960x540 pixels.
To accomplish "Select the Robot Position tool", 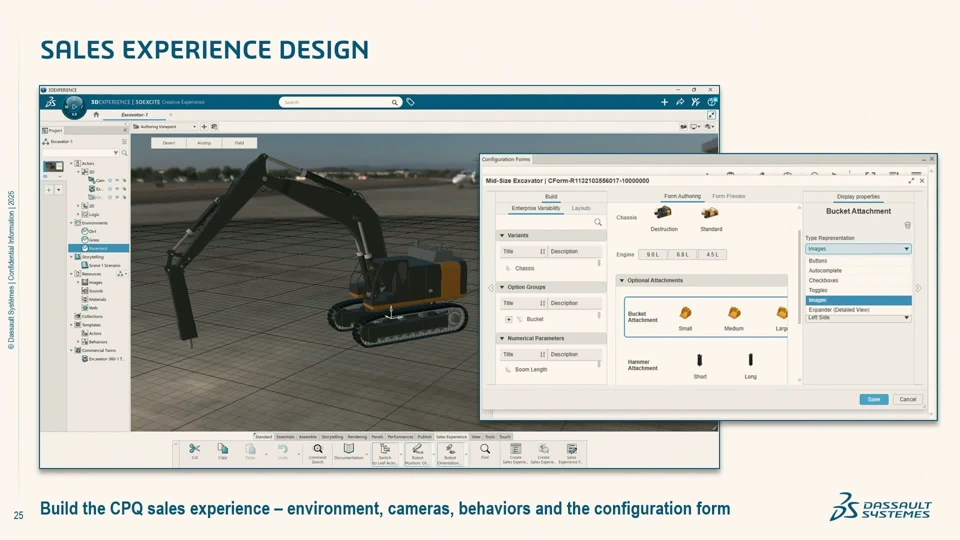I will [x=417, y=454].
